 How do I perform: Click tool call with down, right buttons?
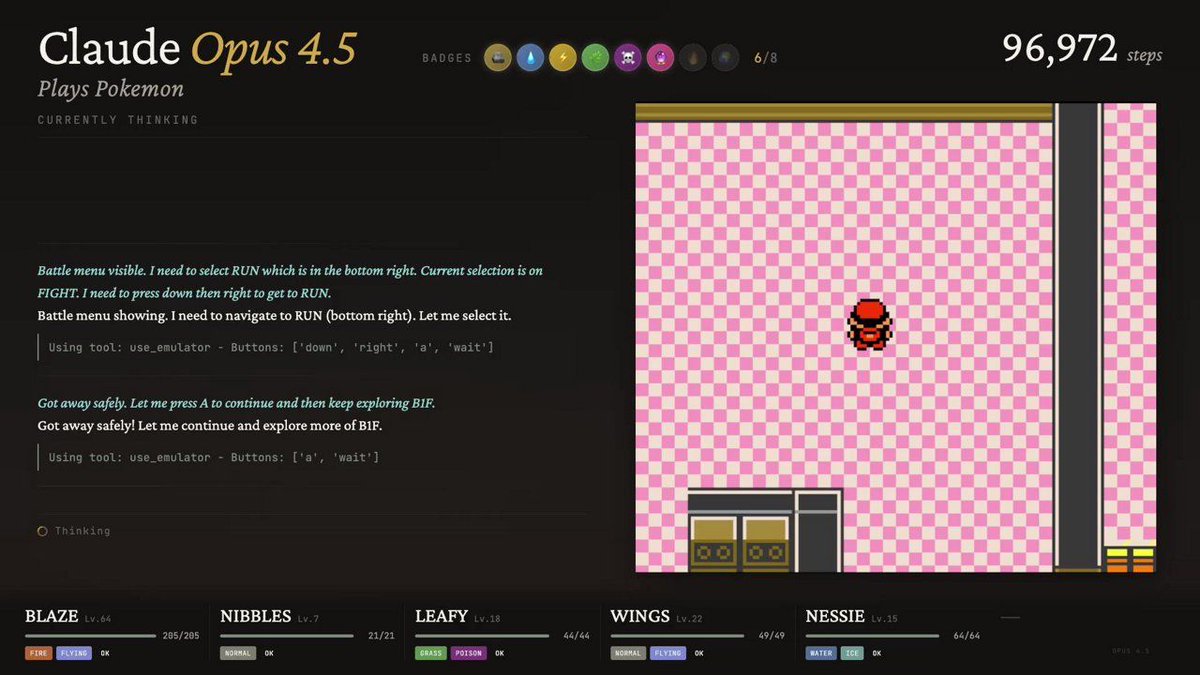271,347
